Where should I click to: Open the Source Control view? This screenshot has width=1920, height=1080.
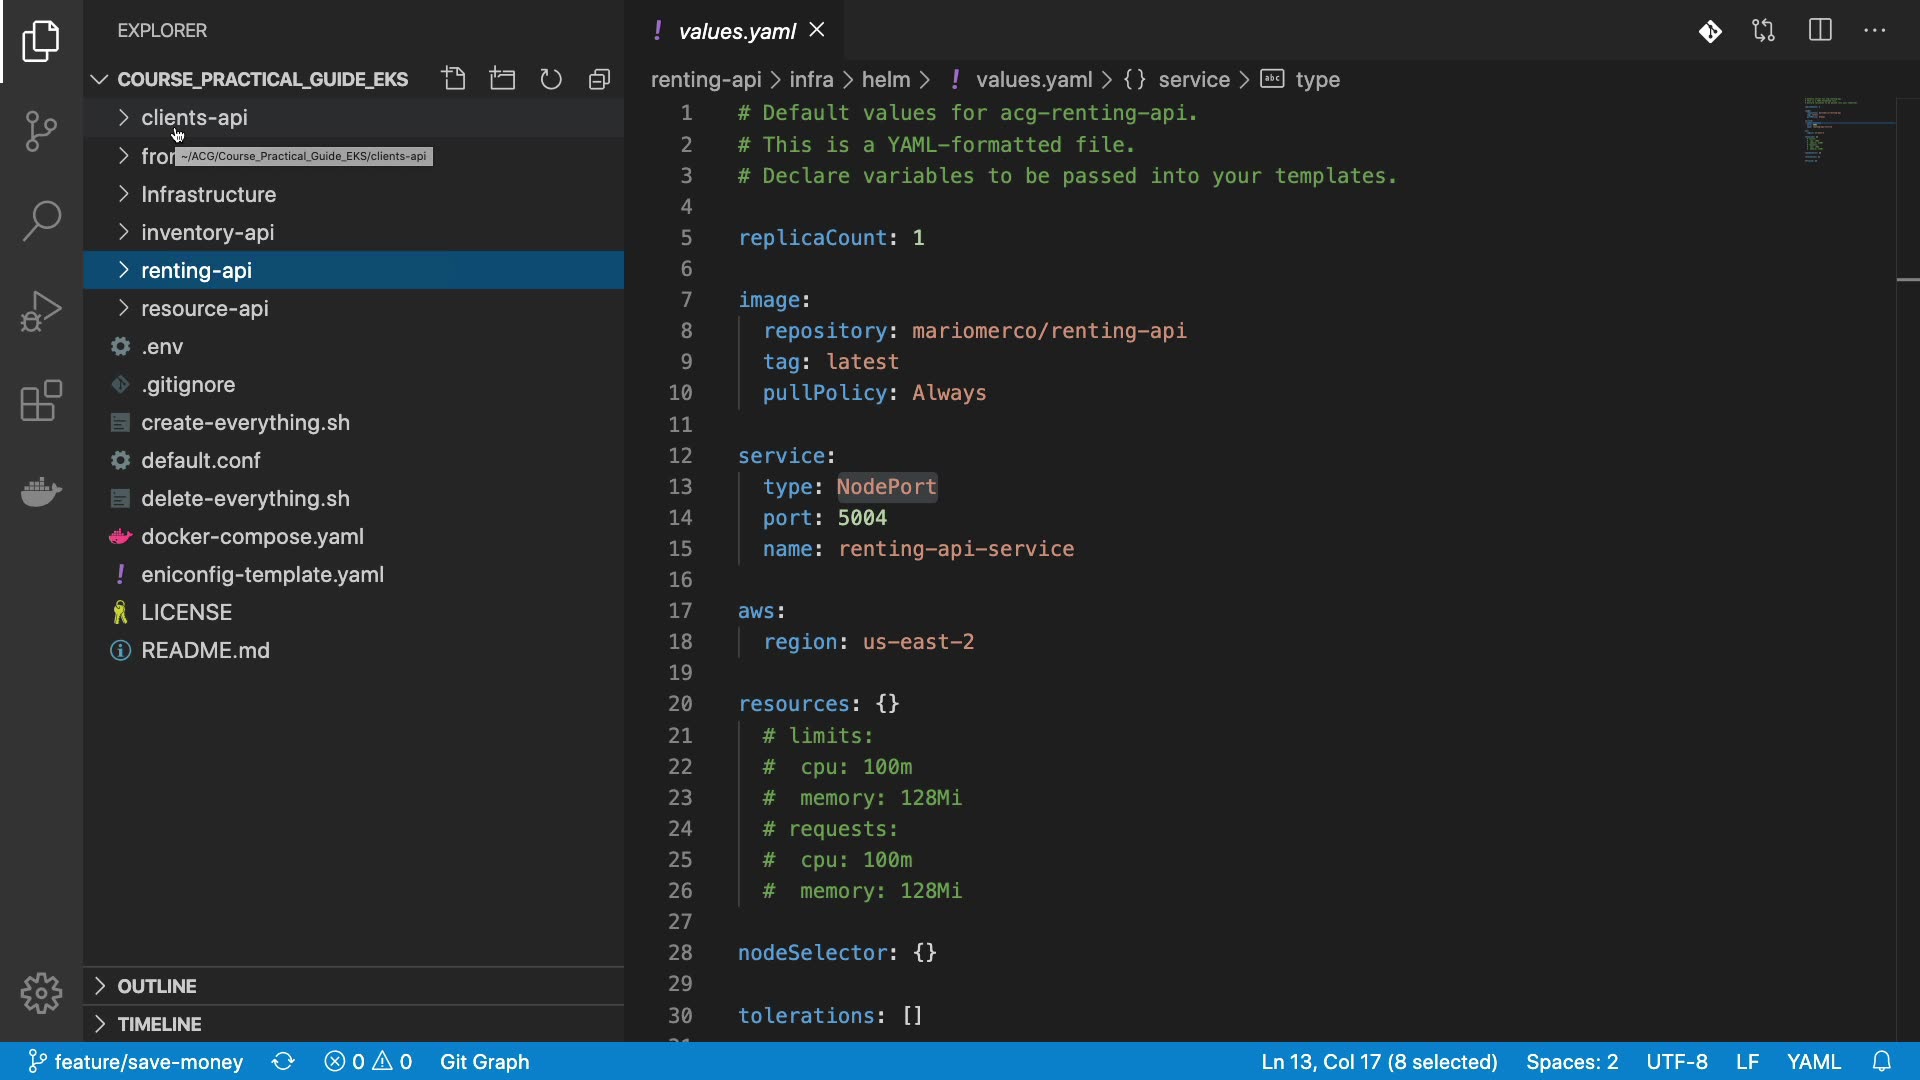point(41,131)
